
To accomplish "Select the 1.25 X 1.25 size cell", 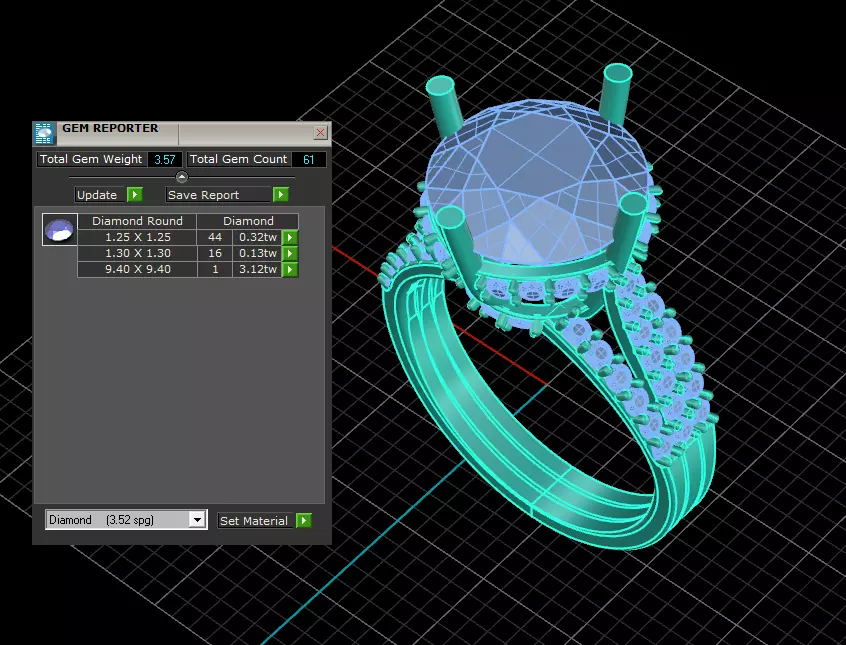I will pyautogui.click(x=138, y=237).
